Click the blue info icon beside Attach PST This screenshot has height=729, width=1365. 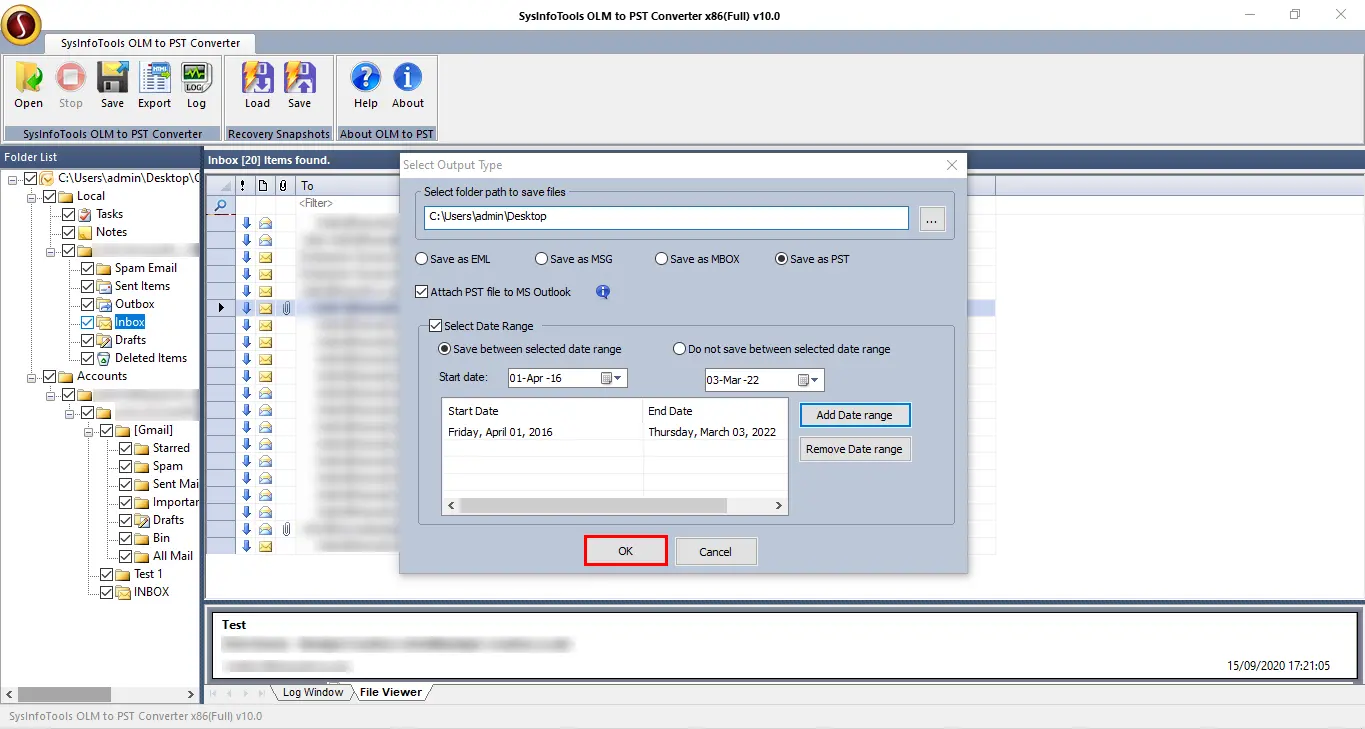603,292
